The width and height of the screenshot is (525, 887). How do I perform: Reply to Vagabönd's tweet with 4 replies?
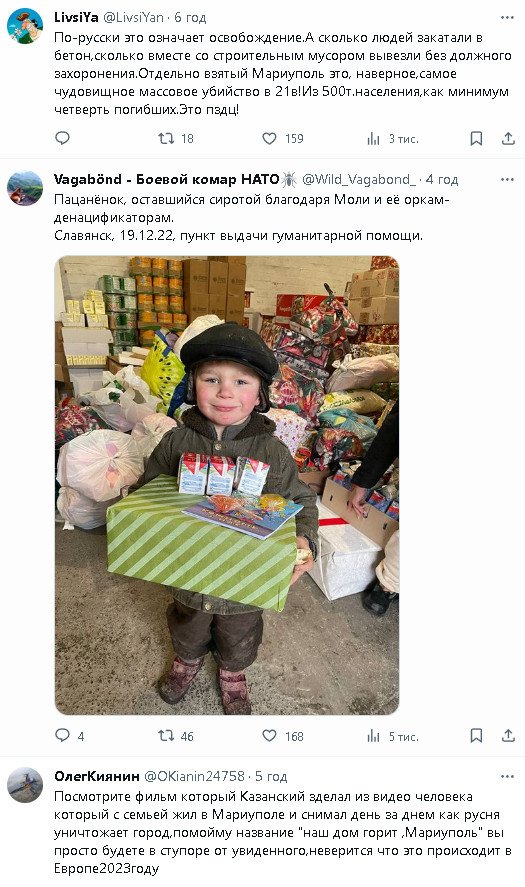coord(70,735)
